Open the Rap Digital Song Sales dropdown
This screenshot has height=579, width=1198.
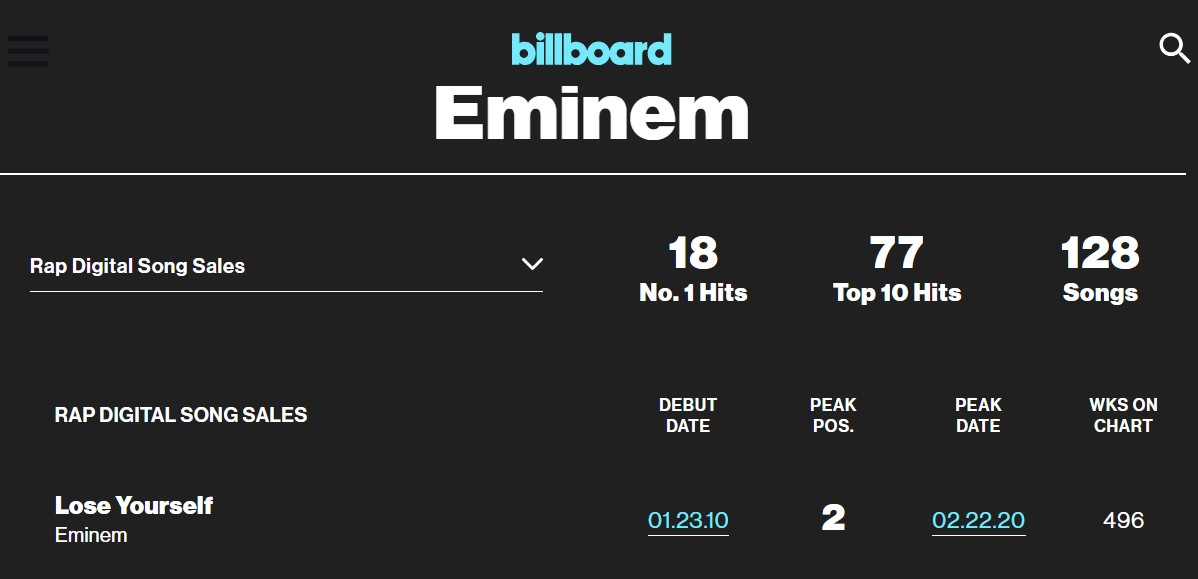(x=287, y=266)
